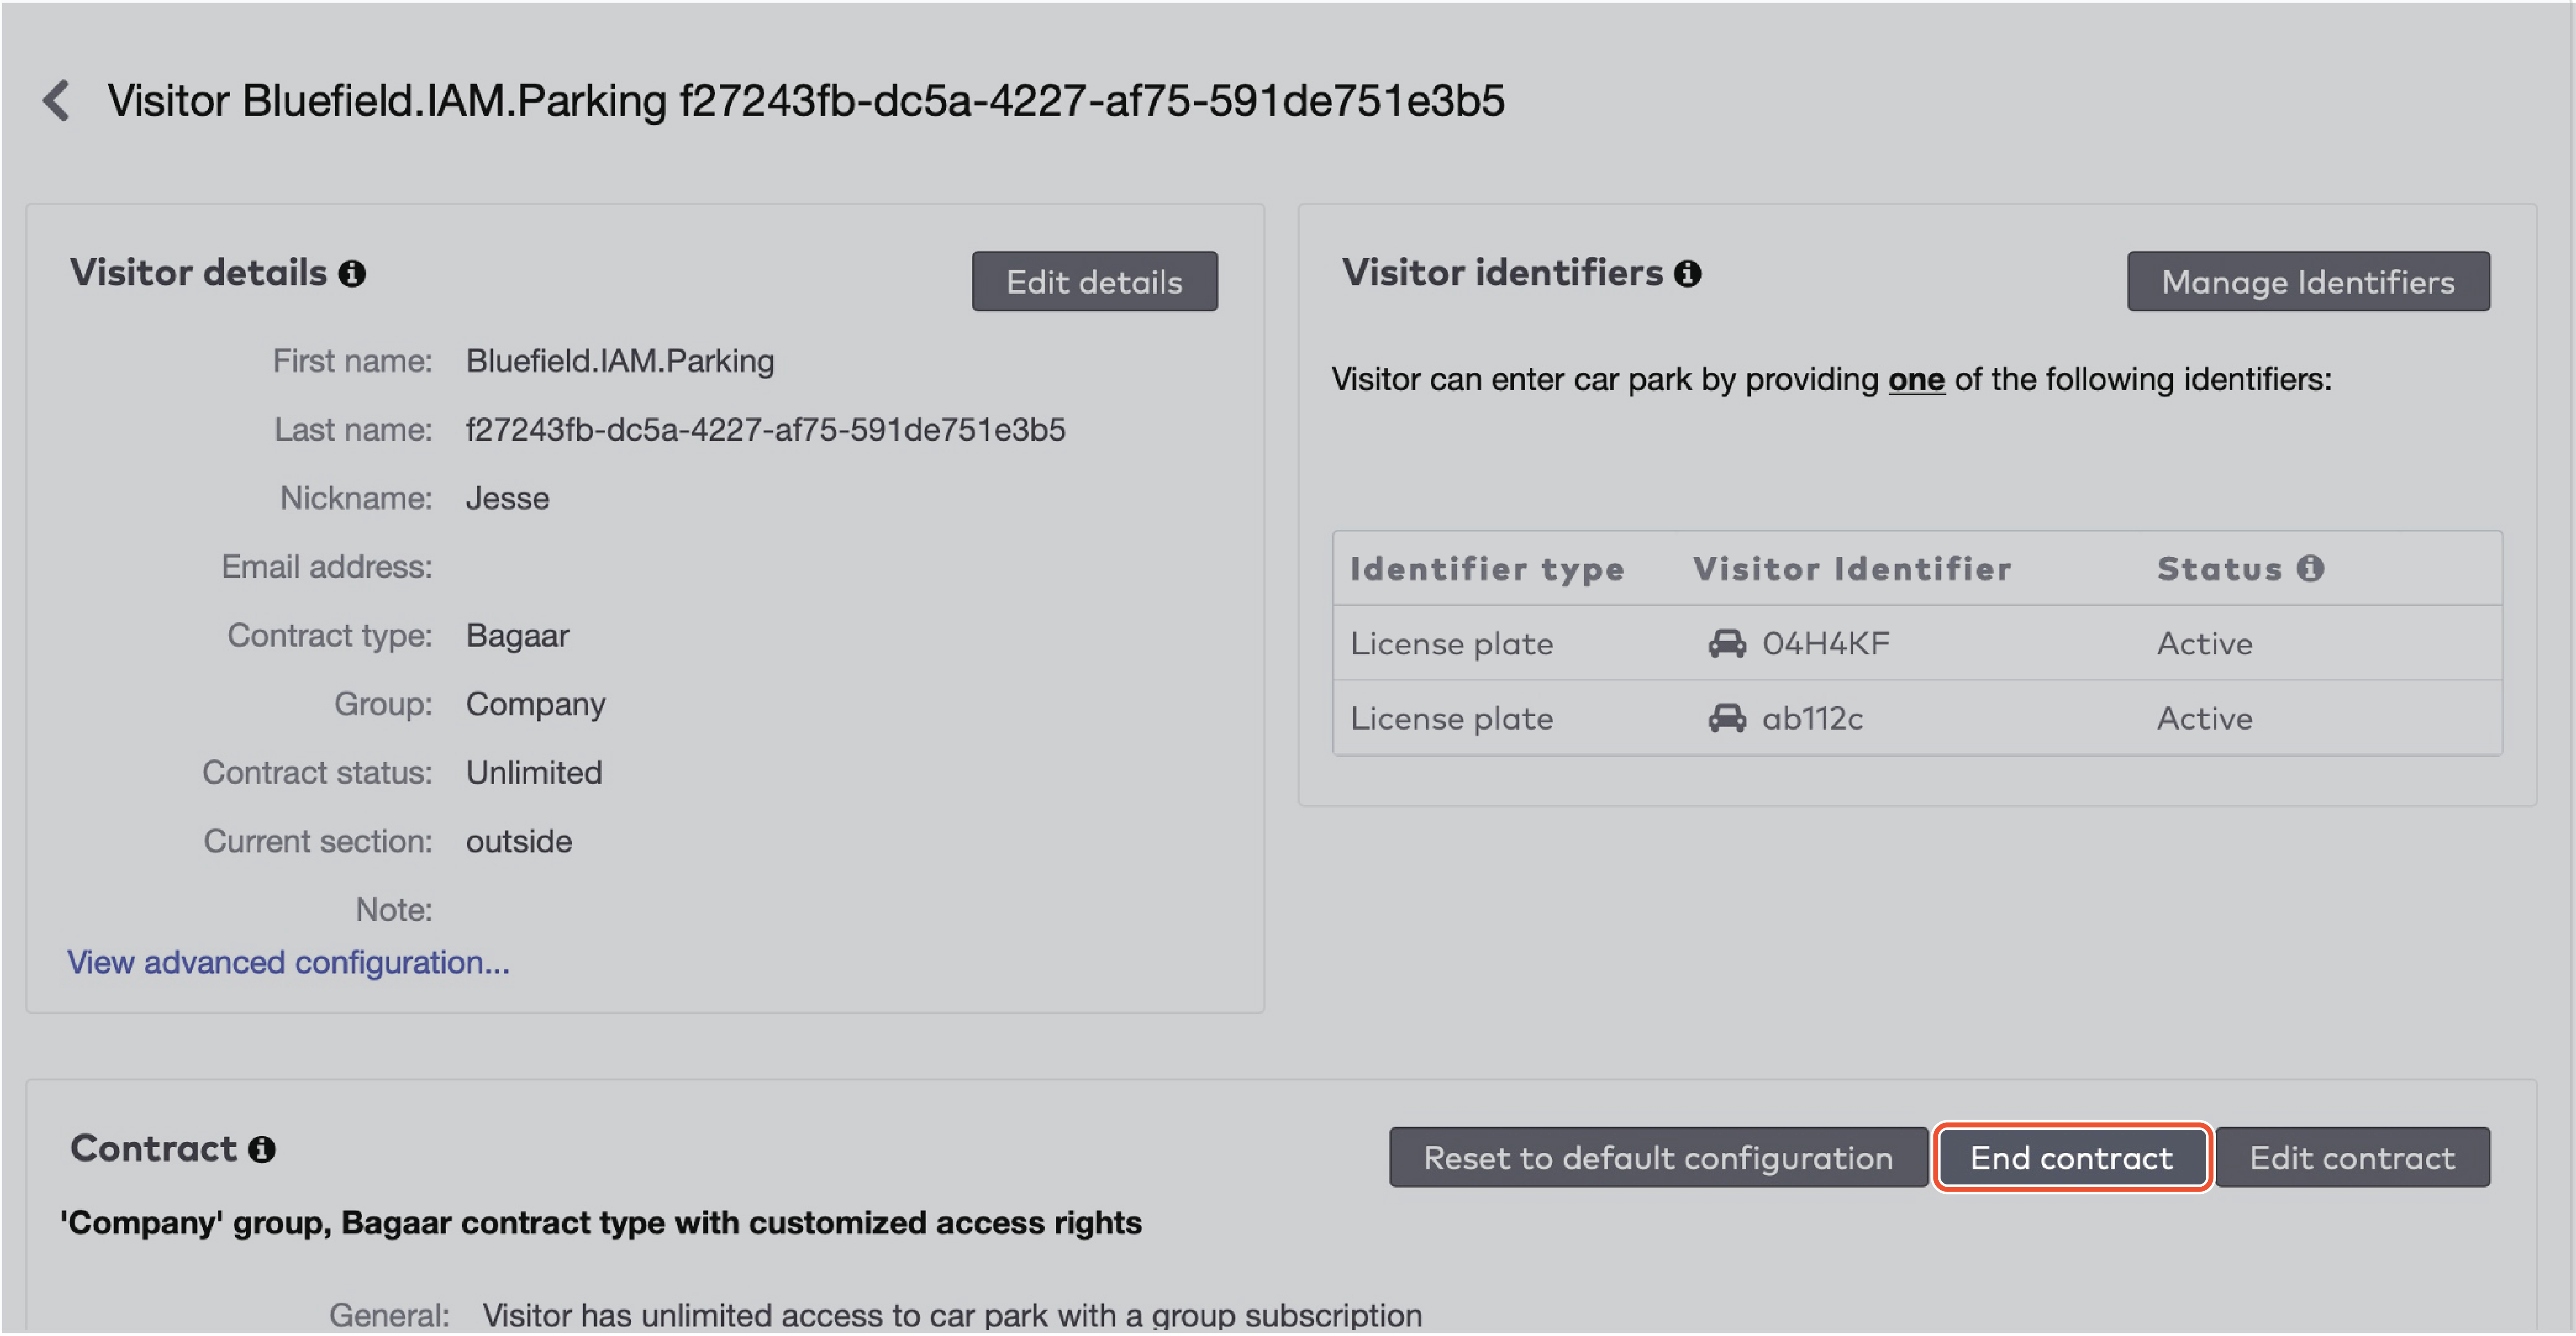Click the End contract button

click(x=2071, y=1158)
